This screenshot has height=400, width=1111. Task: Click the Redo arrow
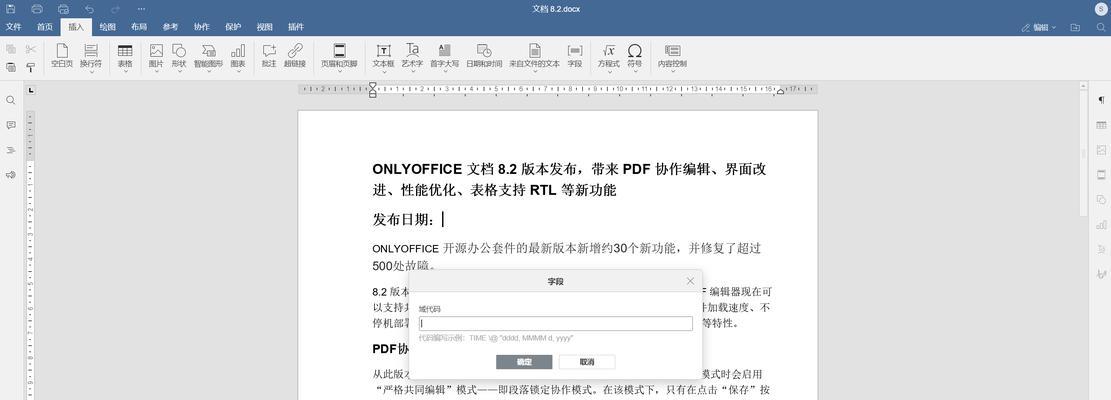tap(115, 8)
